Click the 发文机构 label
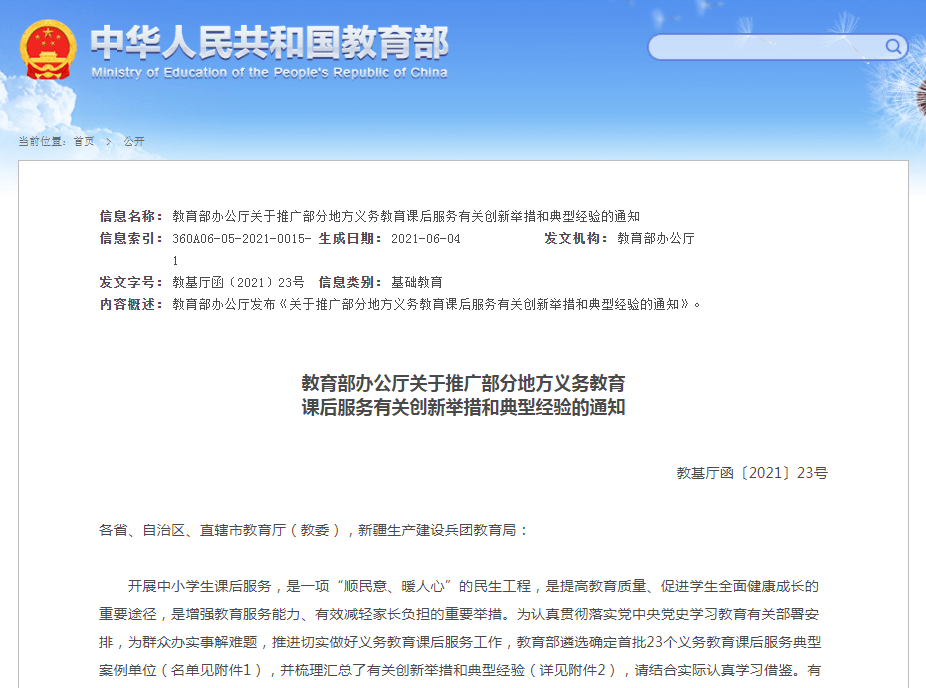The width and height of the screenshot is (926, 688). coord(575,239)
